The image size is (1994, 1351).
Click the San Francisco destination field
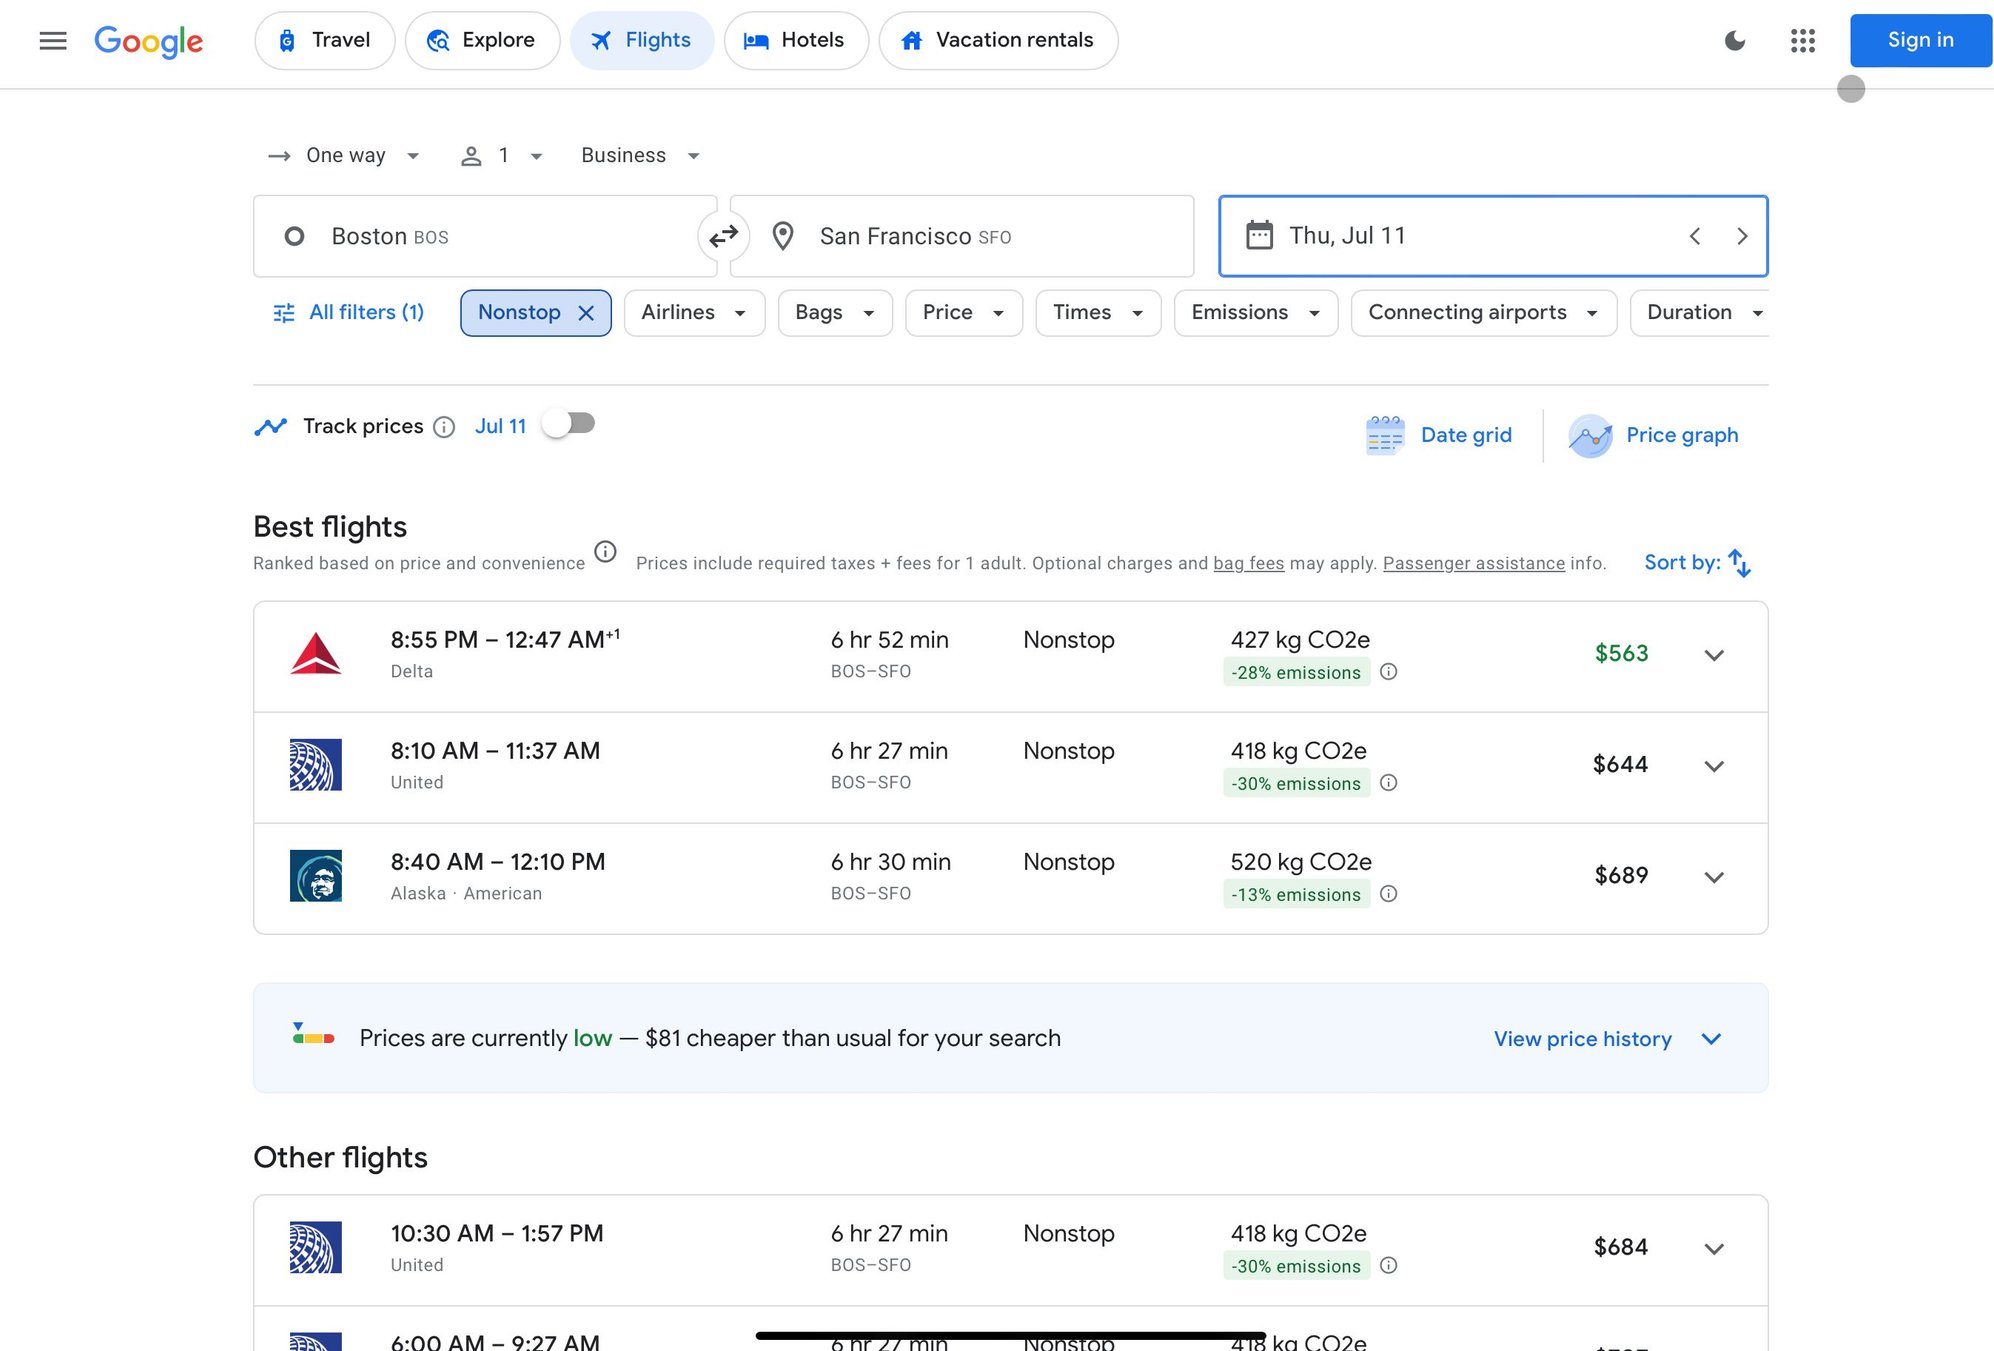coord(960,236)
